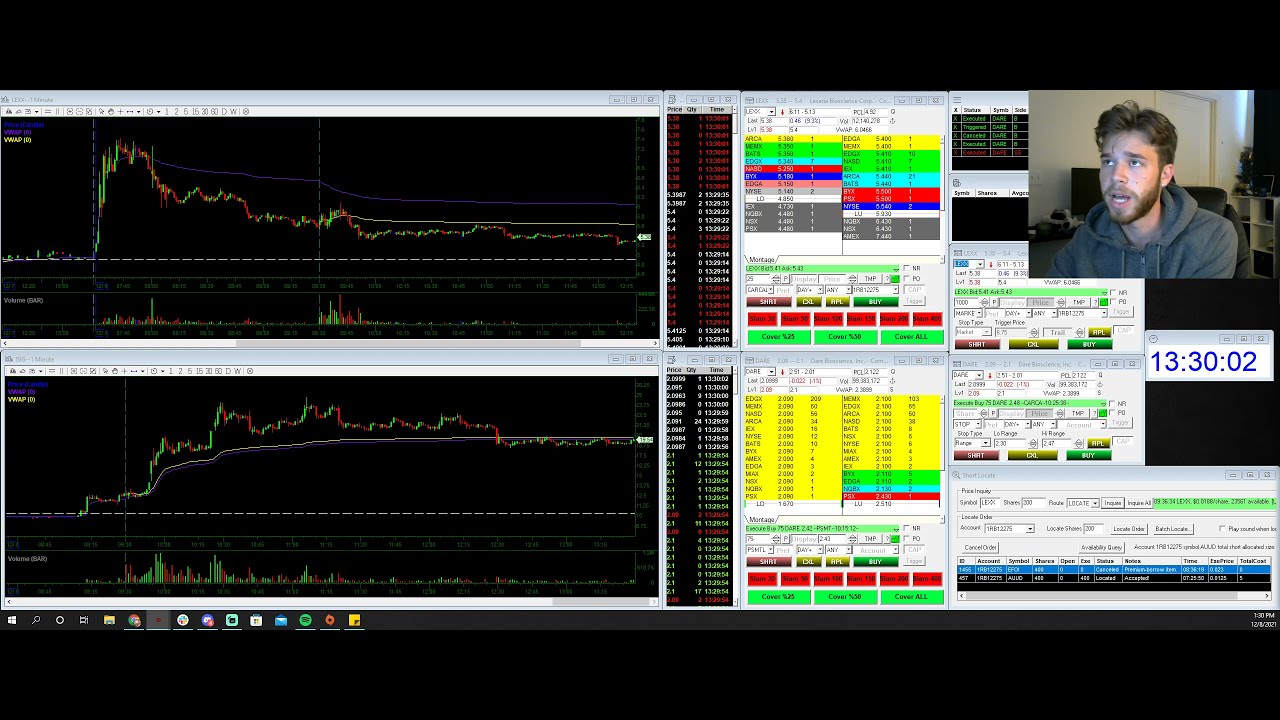Select the Canceled DARE order row

(990, 136)
